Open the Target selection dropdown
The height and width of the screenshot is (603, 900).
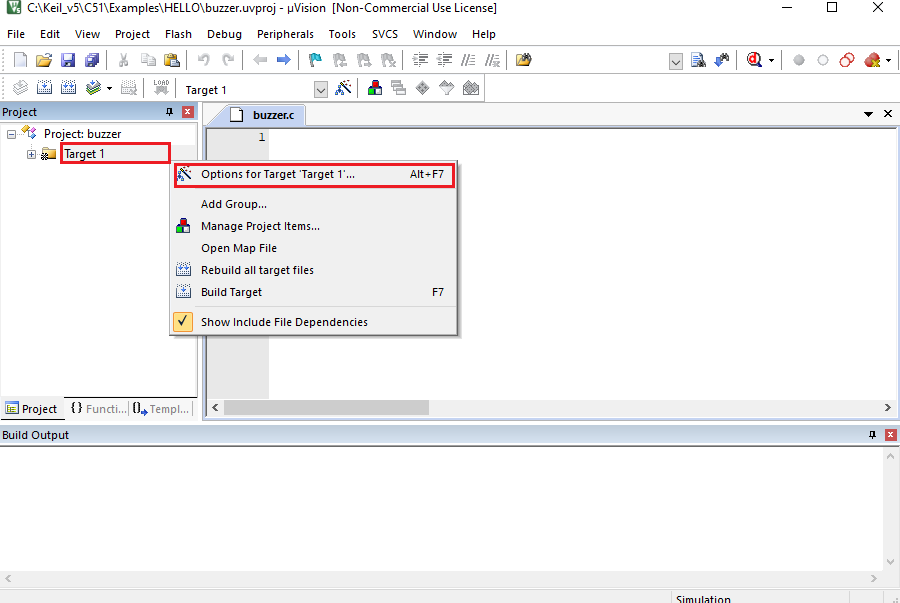click(x=320, y=89)
